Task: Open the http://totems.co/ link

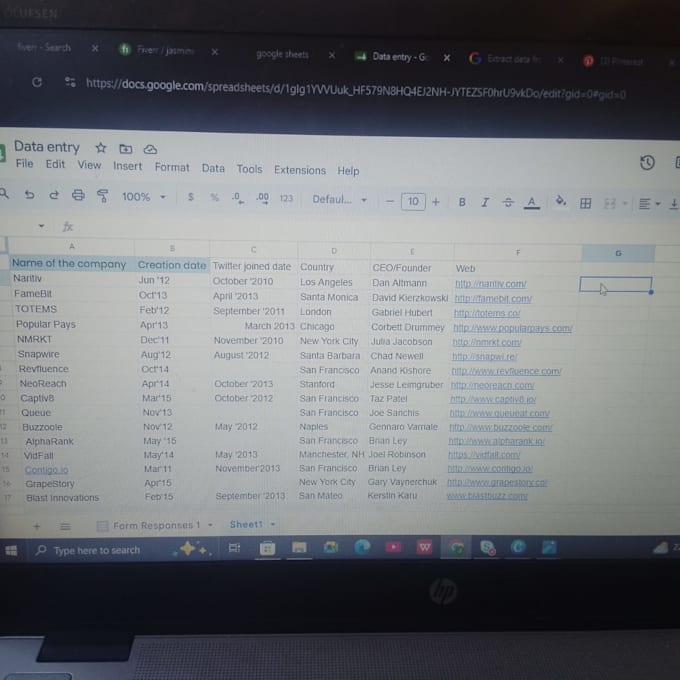Action: coord(487,313)
